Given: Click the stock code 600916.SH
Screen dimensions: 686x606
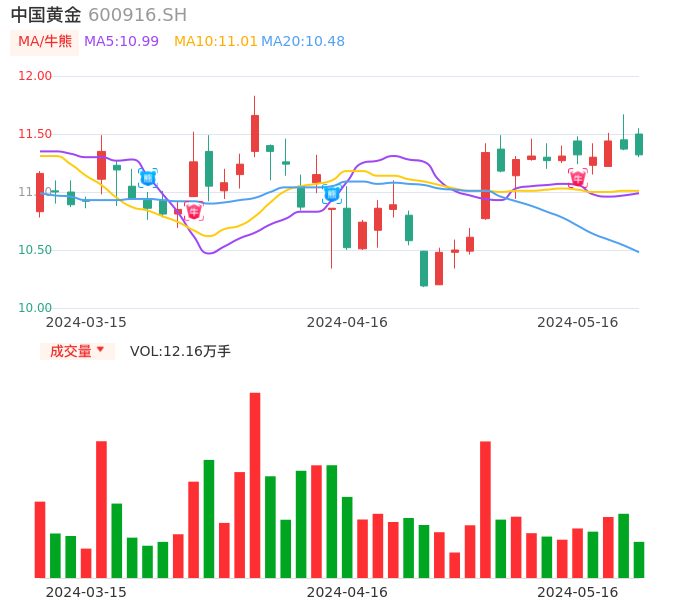Looking at the screenshot, I should [x=137, y=15].
